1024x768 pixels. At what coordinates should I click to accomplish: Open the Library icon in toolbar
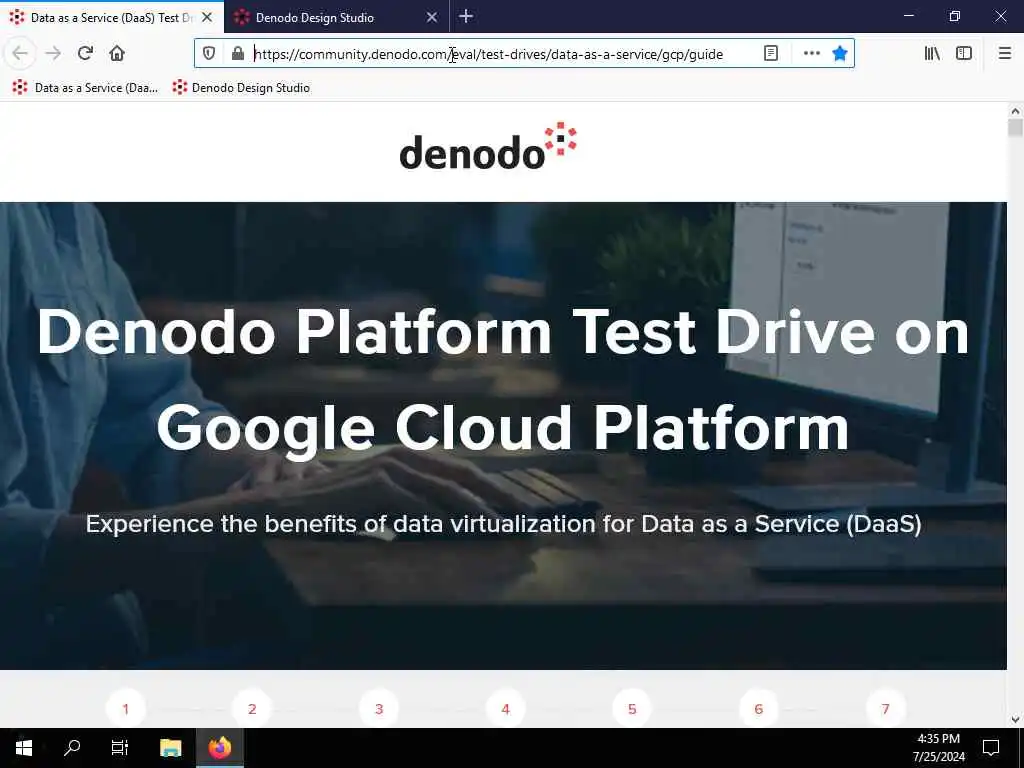click(x=932, y=54)
